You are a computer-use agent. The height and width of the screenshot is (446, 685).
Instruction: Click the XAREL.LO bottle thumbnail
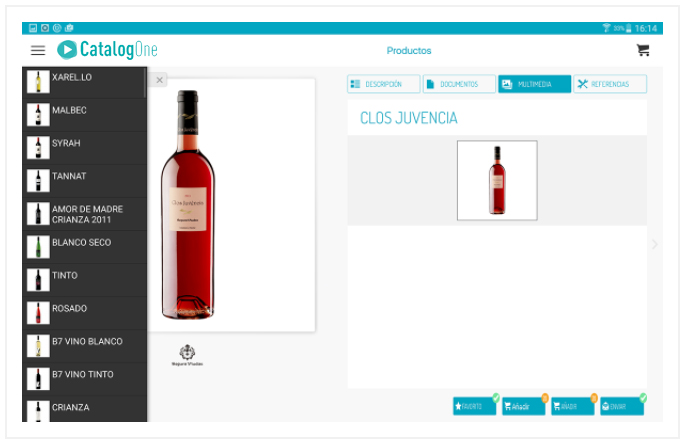pos(38,82)
